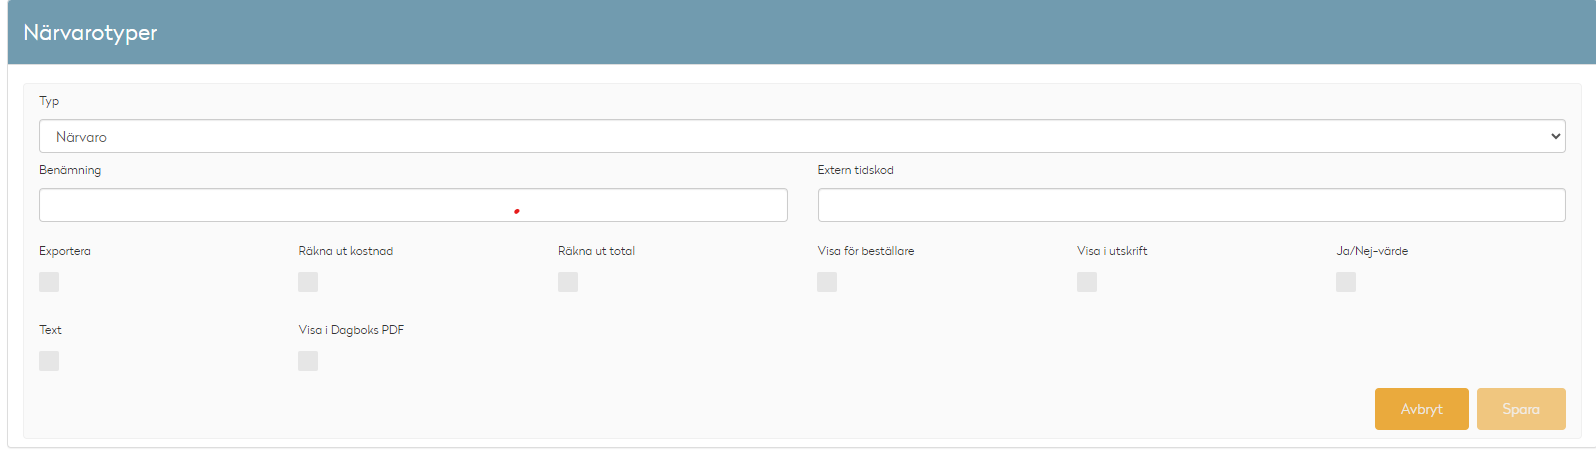This screenshot has height=453, width=1596.
Task: Enable the Exportera checkbox
Action: pyautogui.click(x=49, y=282)
